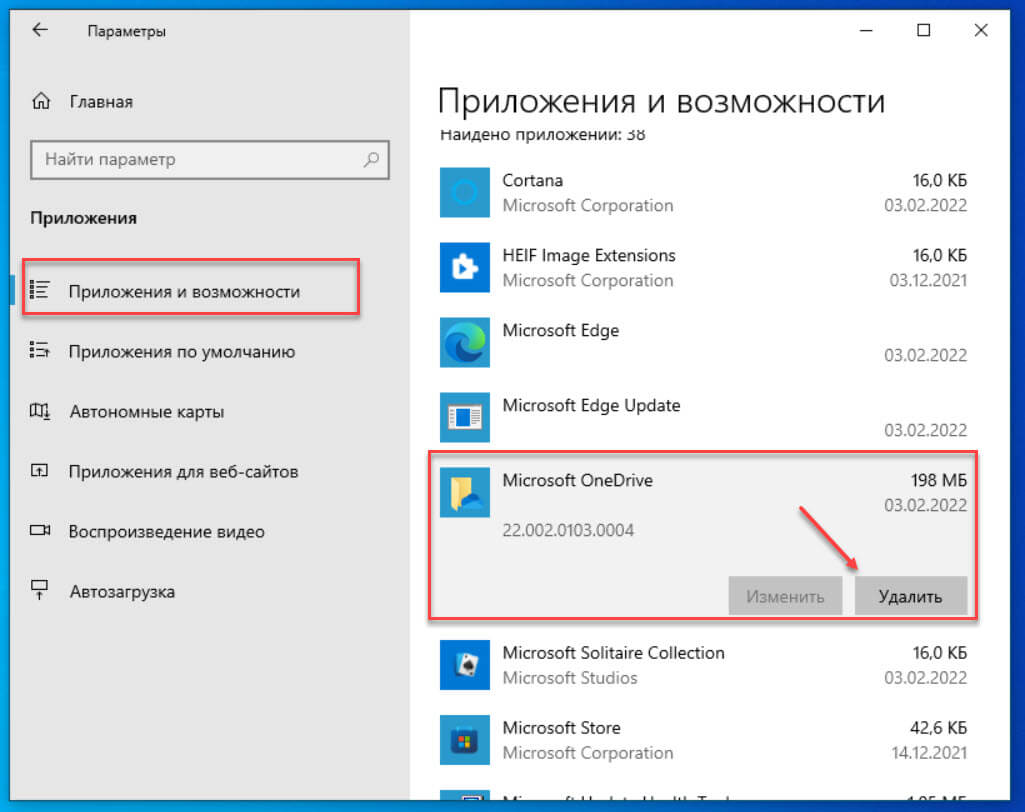Focus the Найти параметр search field

[210, 160]
